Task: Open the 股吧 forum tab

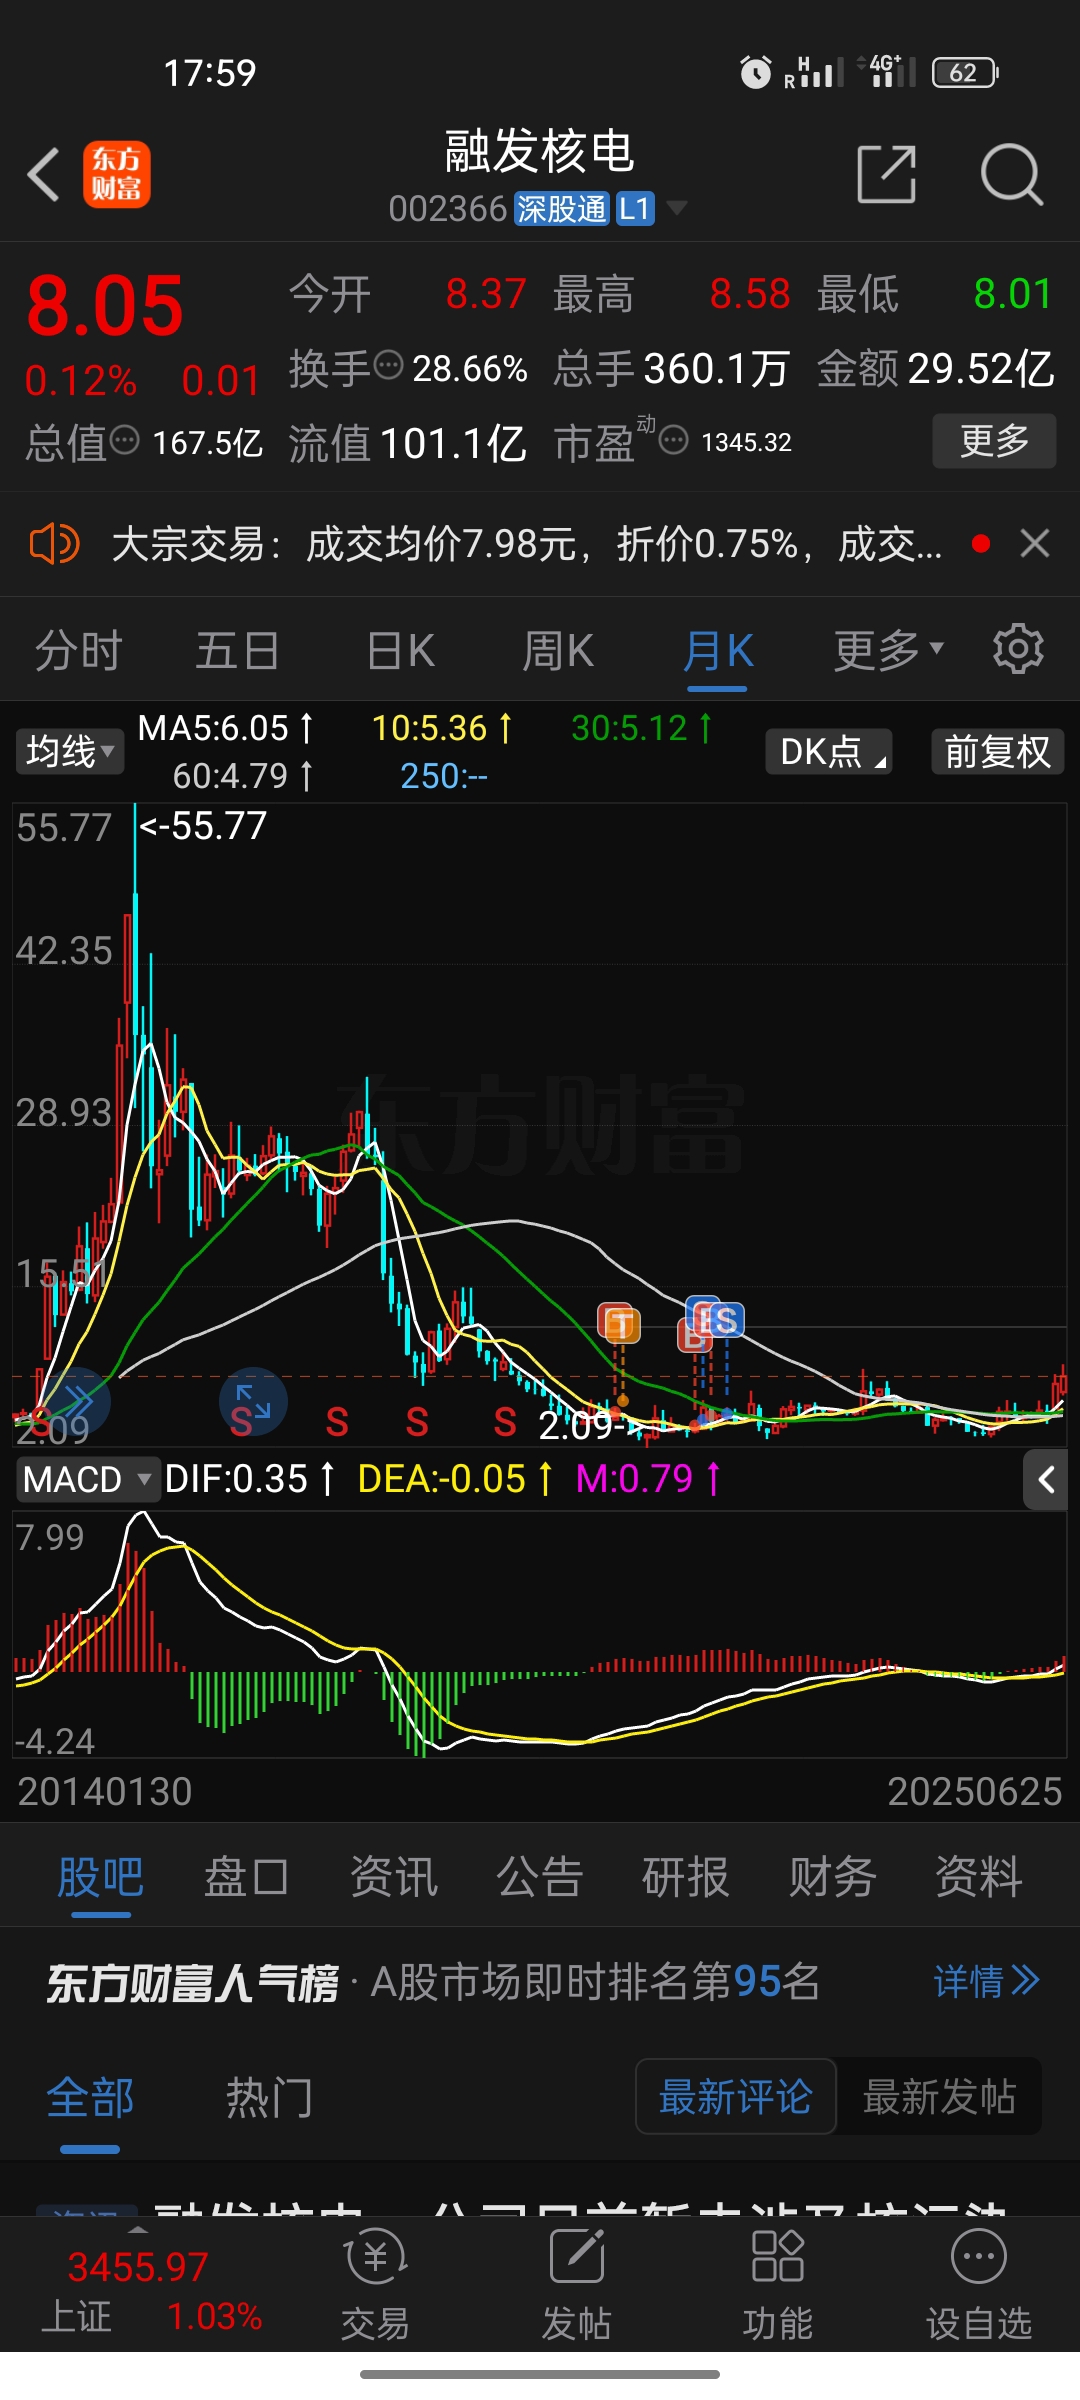Action: click(x=100, y=1877)
